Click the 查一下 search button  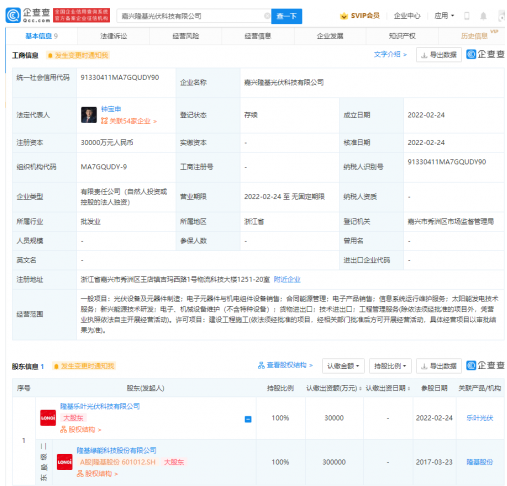pos(286,16)
